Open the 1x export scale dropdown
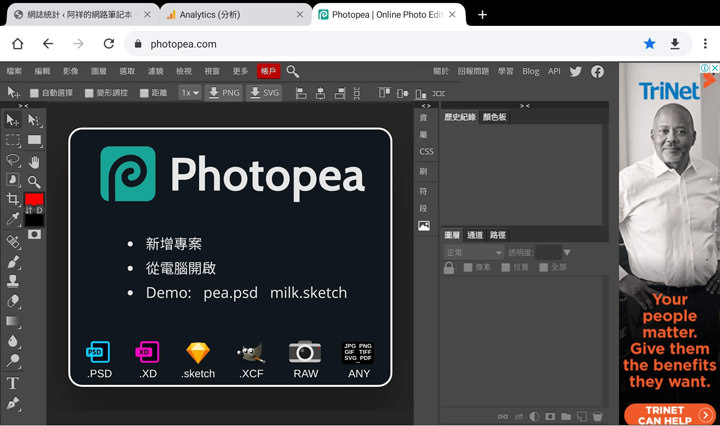 click(x=190, y=93)
